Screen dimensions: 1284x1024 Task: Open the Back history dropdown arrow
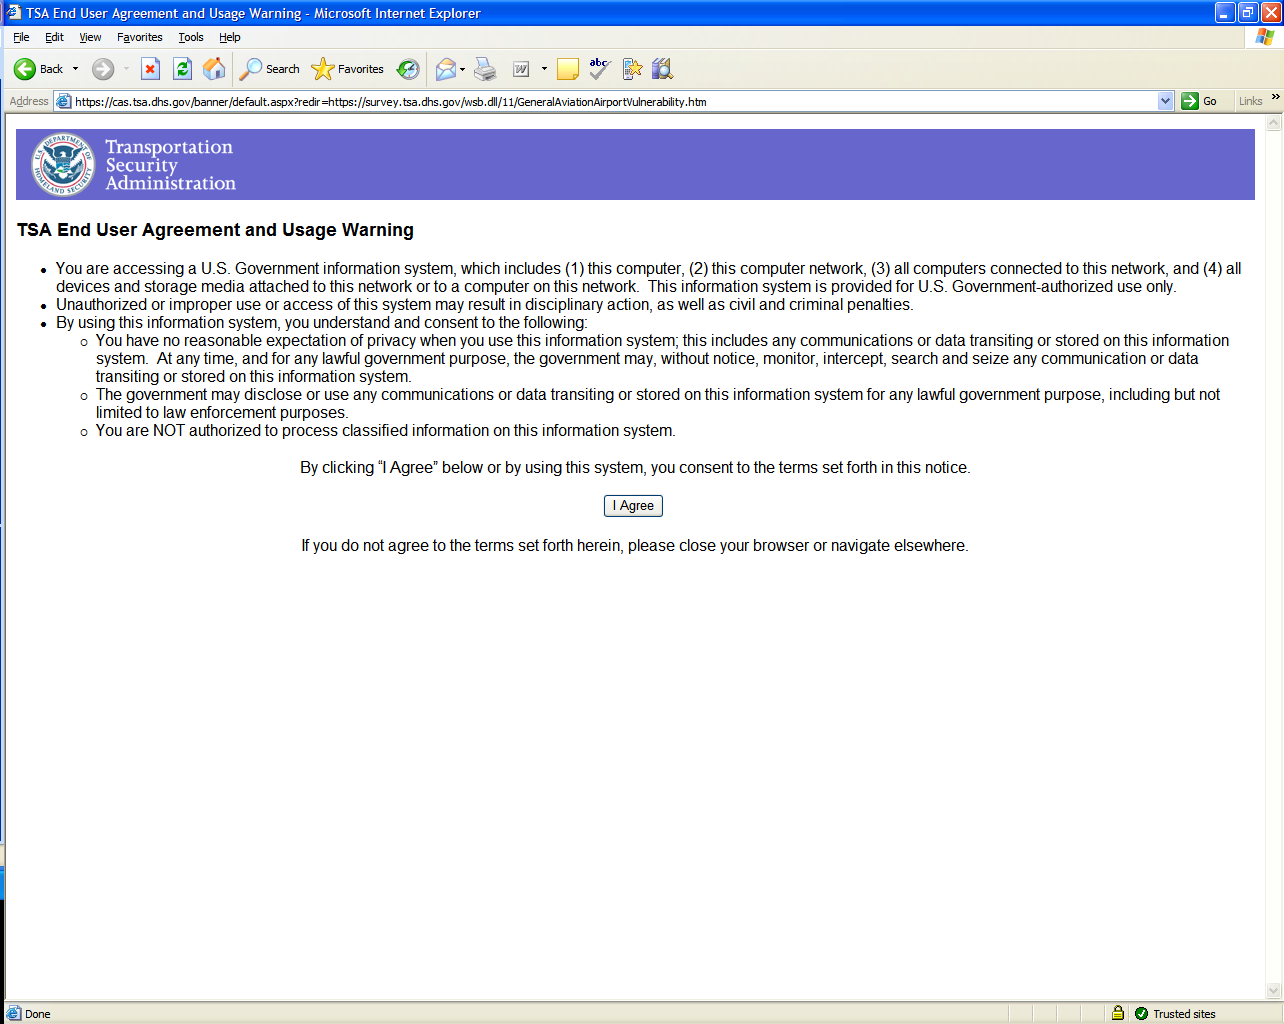75,69
